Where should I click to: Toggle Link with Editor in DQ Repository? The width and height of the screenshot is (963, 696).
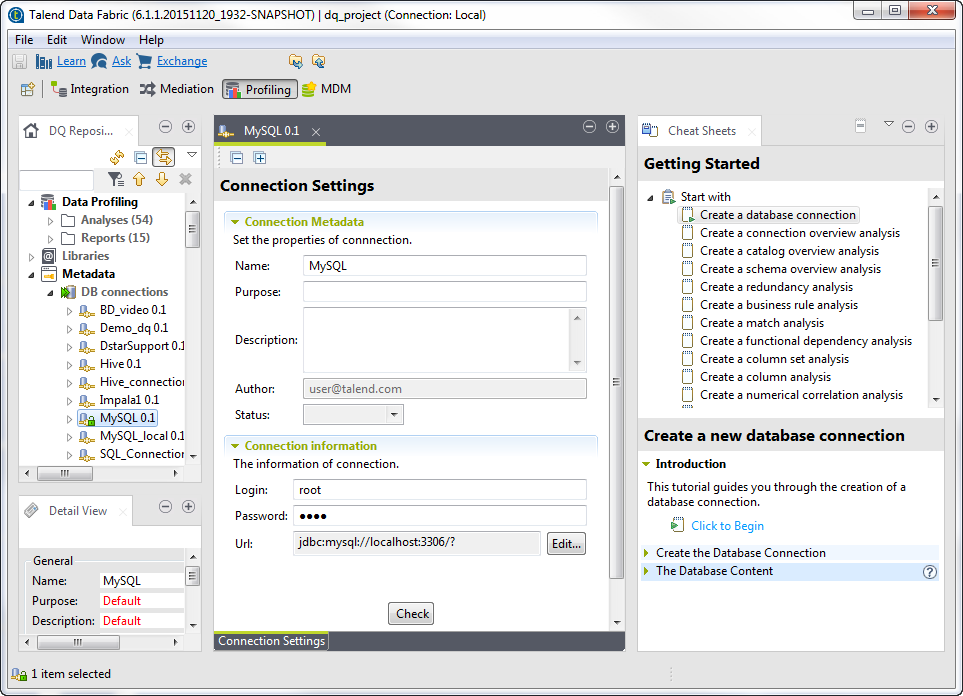163,157
